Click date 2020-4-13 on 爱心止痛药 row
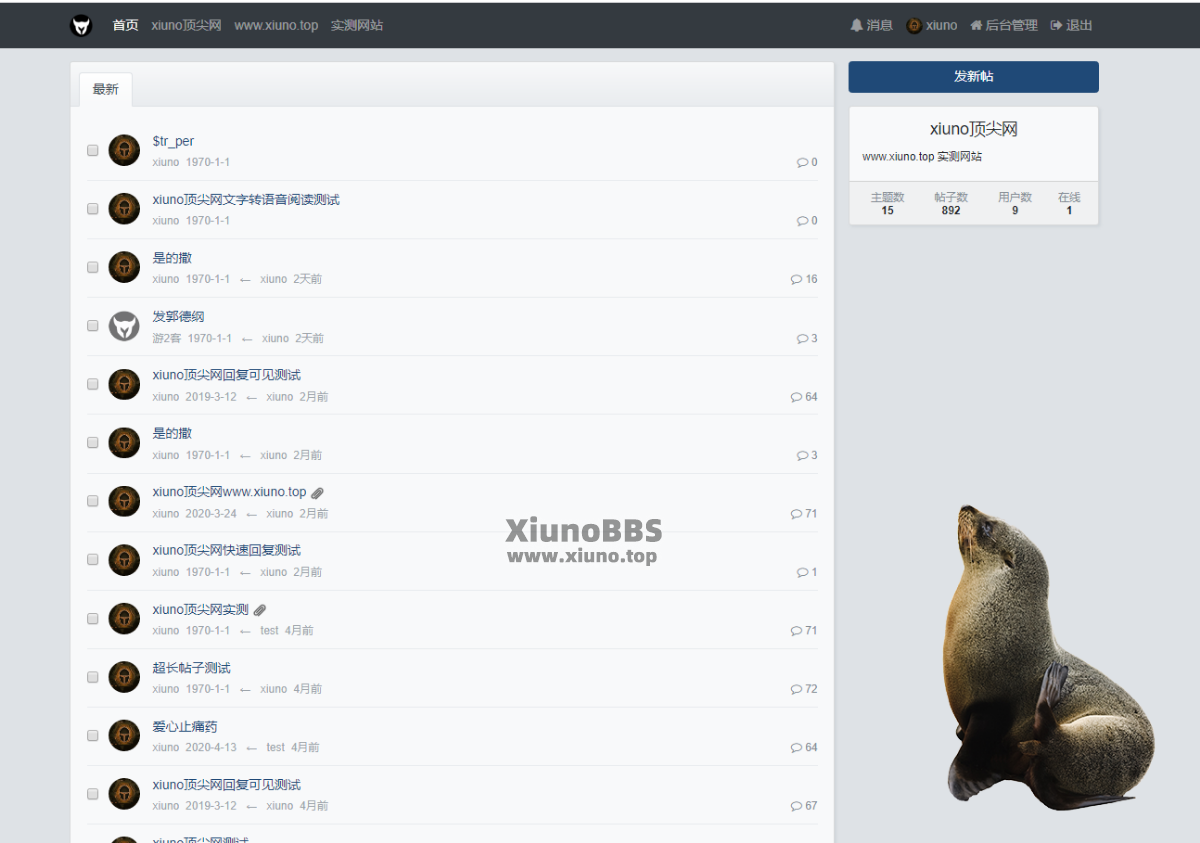The image size is (1200, 843). pyautogui.click(x=211, y=747)
